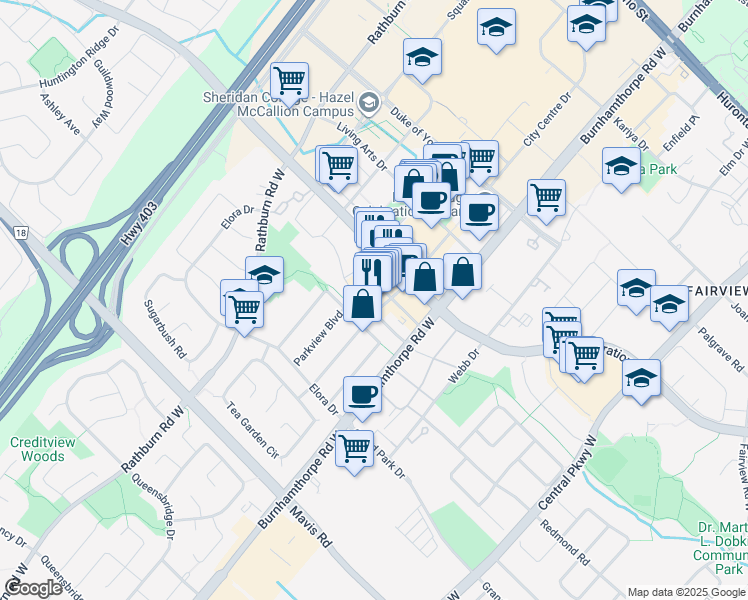Click the Central Pkwy W street label
Screen dimensions: 748x600
click(x=567, y=473)
